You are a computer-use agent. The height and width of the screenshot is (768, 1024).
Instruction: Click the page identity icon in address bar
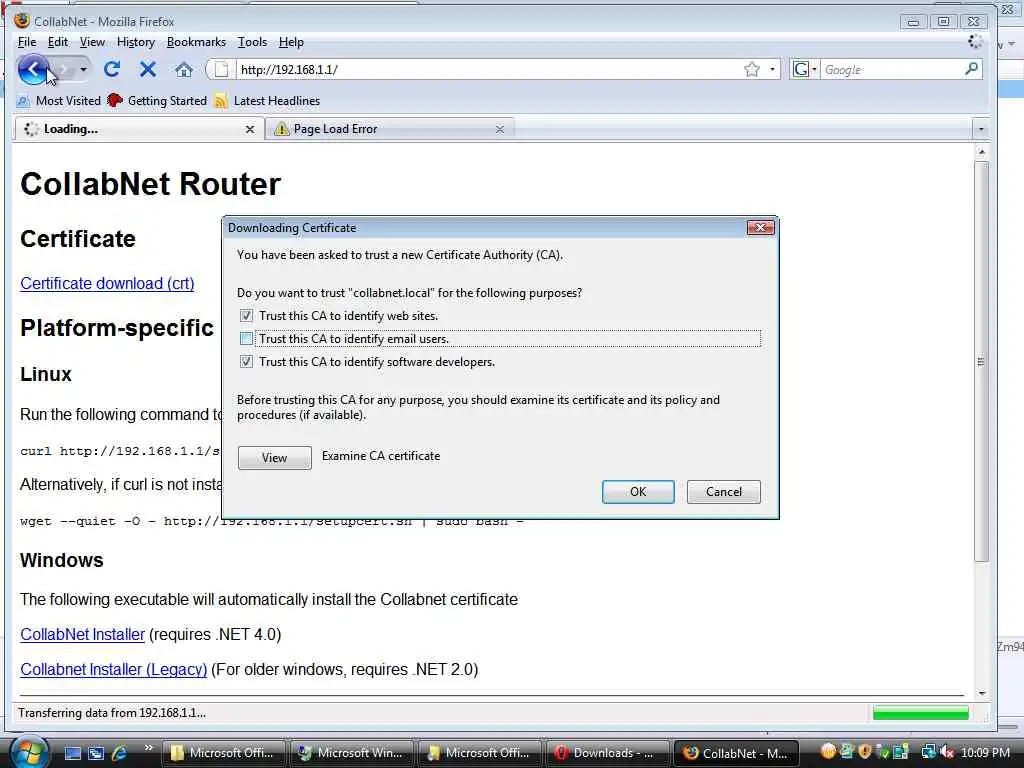tap(221, 69)
